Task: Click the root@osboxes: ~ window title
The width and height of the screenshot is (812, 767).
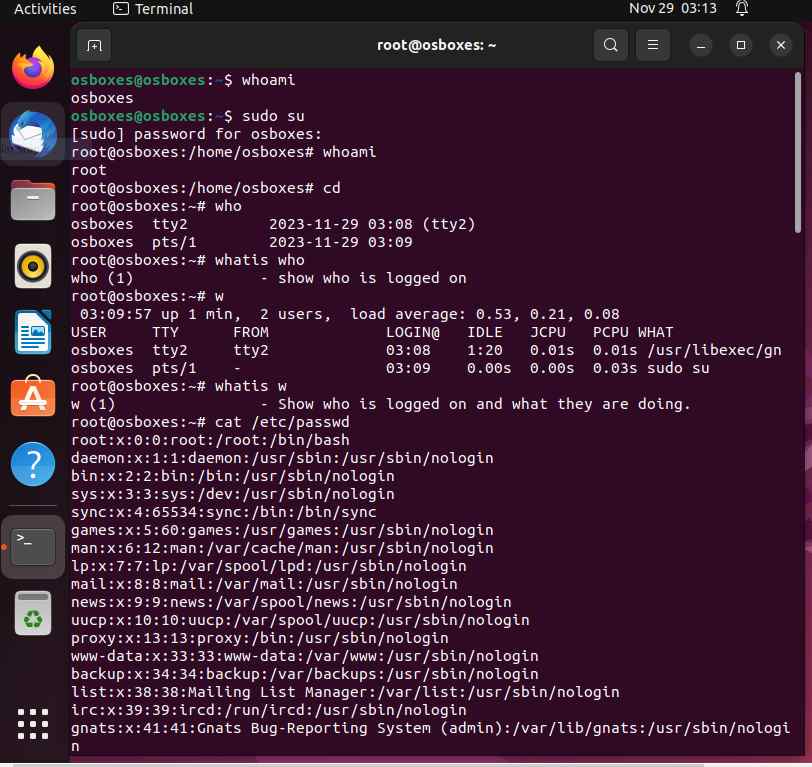Action: point(436,46)
